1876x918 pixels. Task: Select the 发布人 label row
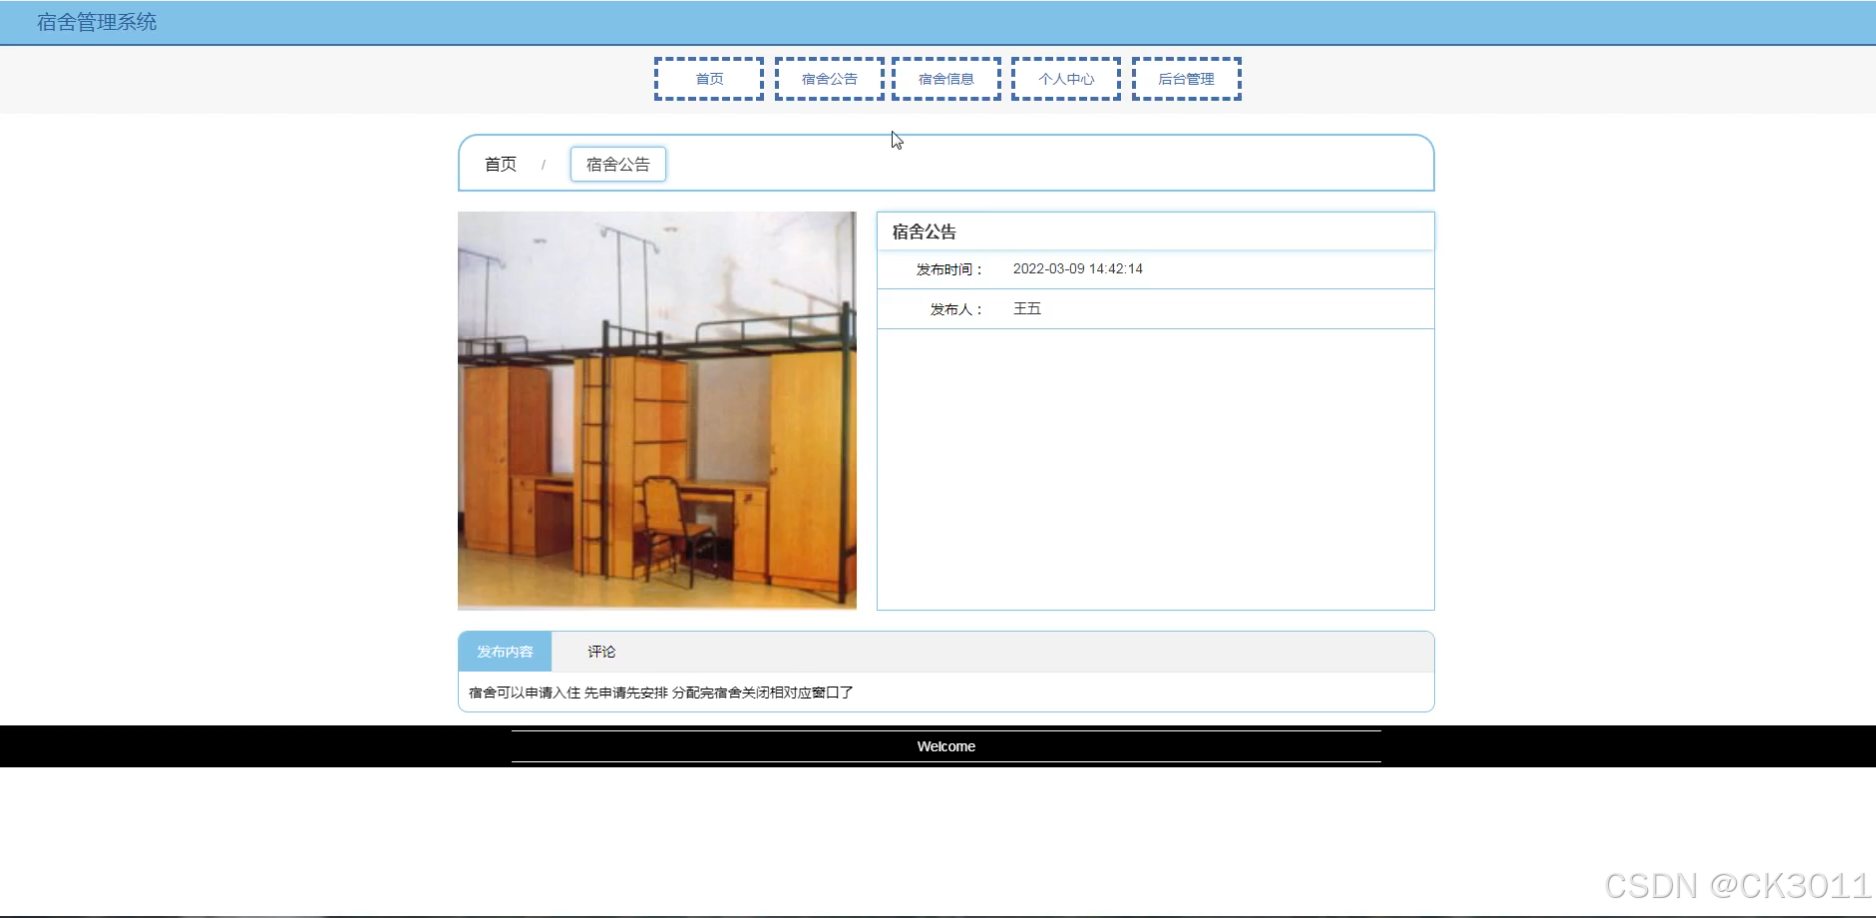[957, 308]
